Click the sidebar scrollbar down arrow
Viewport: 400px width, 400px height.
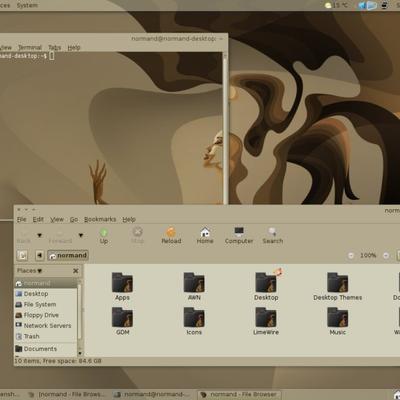click(x=80, y=353)
